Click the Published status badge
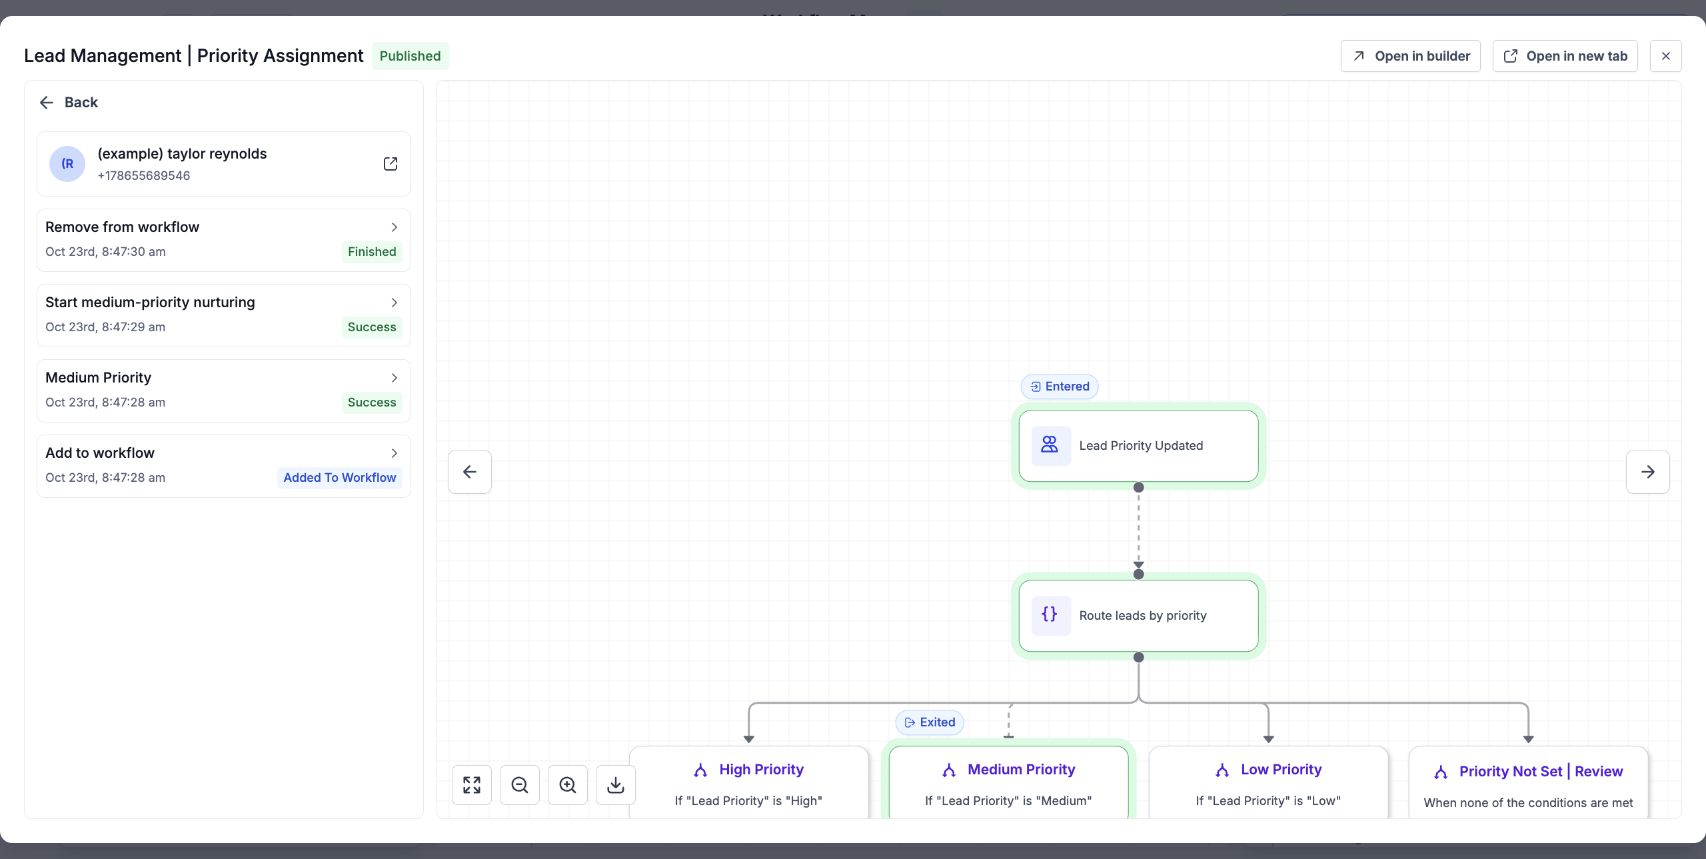This screenshot has width=1706, height=859. 410,56
